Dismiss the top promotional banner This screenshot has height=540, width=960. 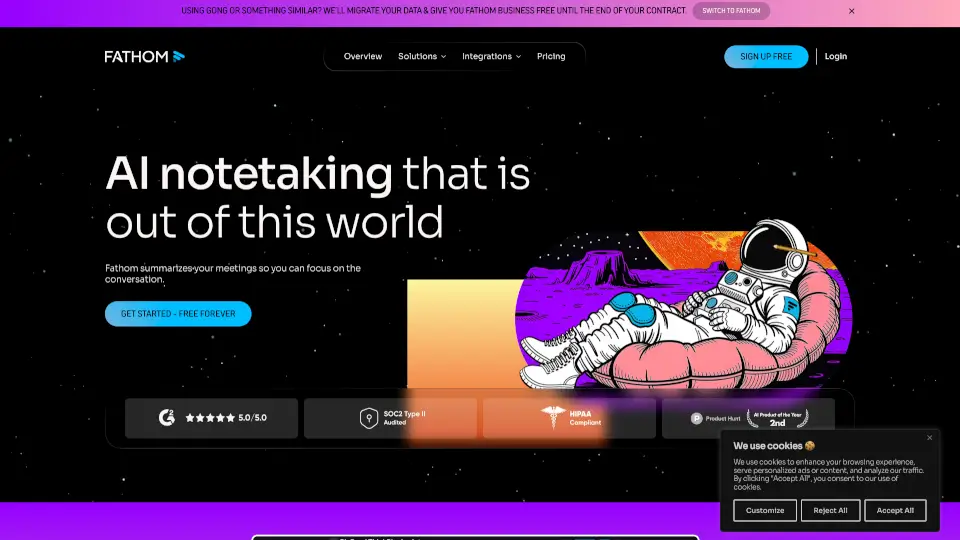852,11
